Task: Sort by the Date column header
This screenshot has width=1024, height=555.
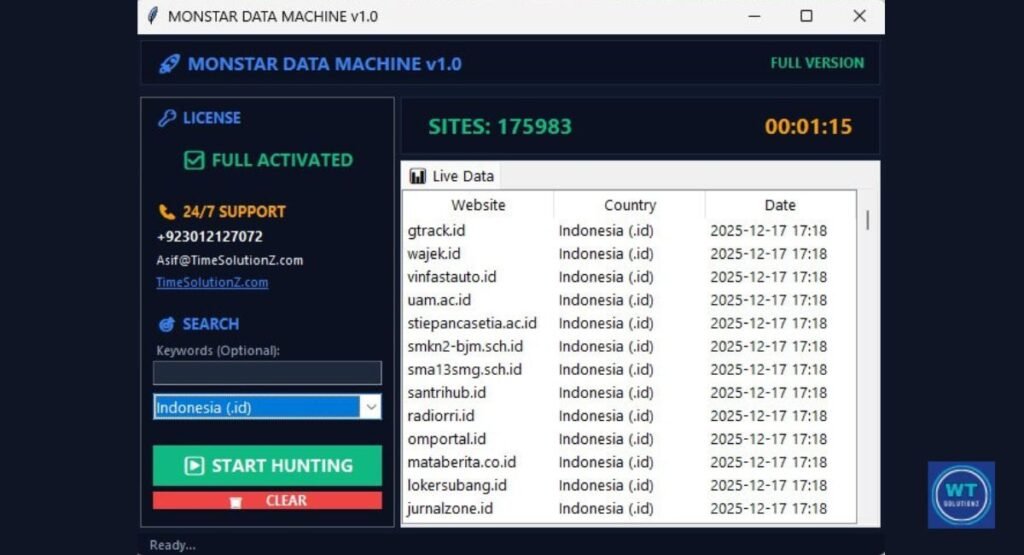Action: tap(780, 205)
